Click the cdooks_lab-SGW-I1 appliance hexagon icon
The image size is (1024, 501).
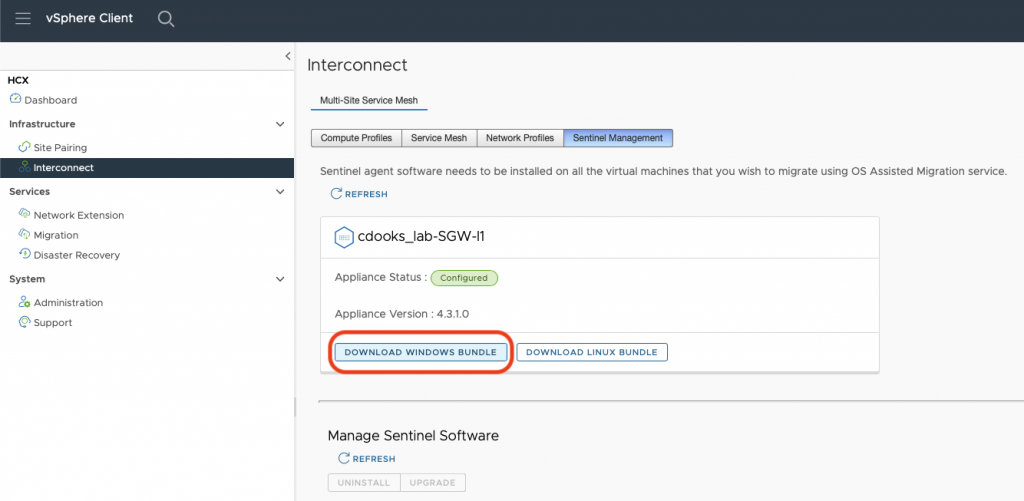point(343,238)
